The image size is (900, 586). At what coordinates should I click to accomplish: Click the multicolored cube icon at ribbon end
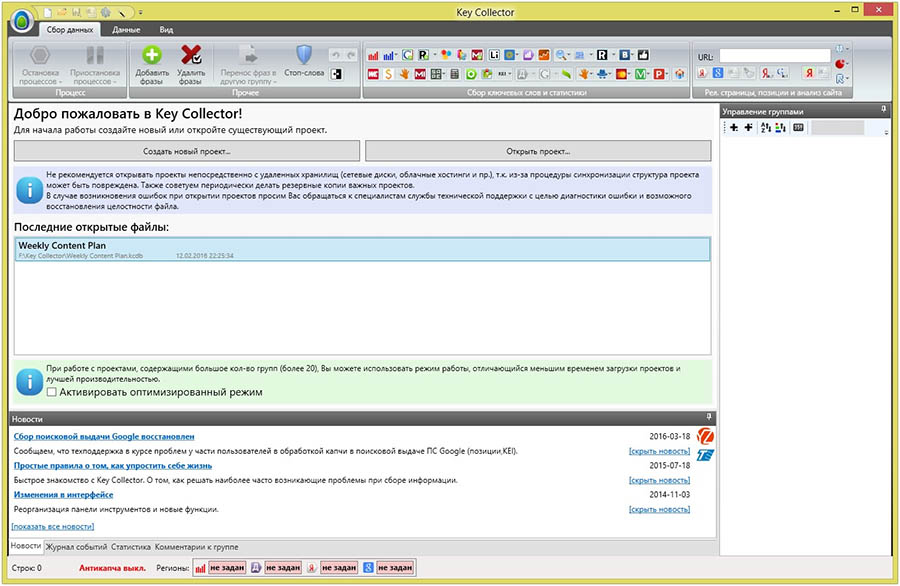tap(680, 74)
